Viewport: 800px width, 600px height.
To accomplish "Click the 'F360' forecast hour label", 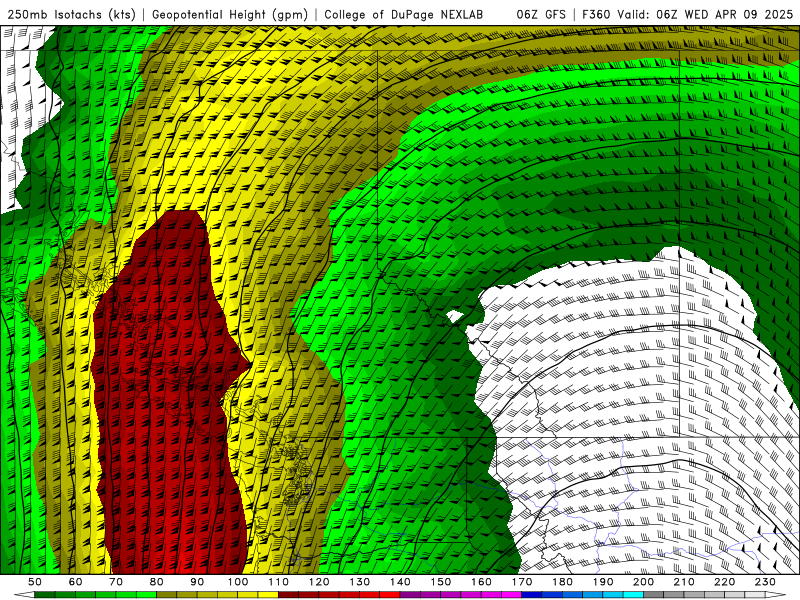I will [x=597, y=15].
